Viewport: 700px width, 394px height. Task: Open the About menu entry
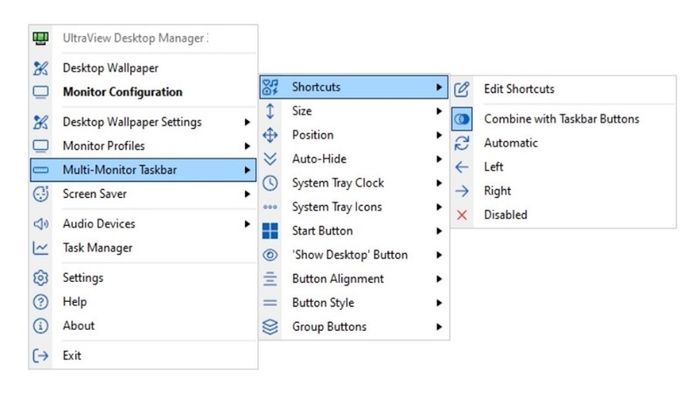point(143,326)
